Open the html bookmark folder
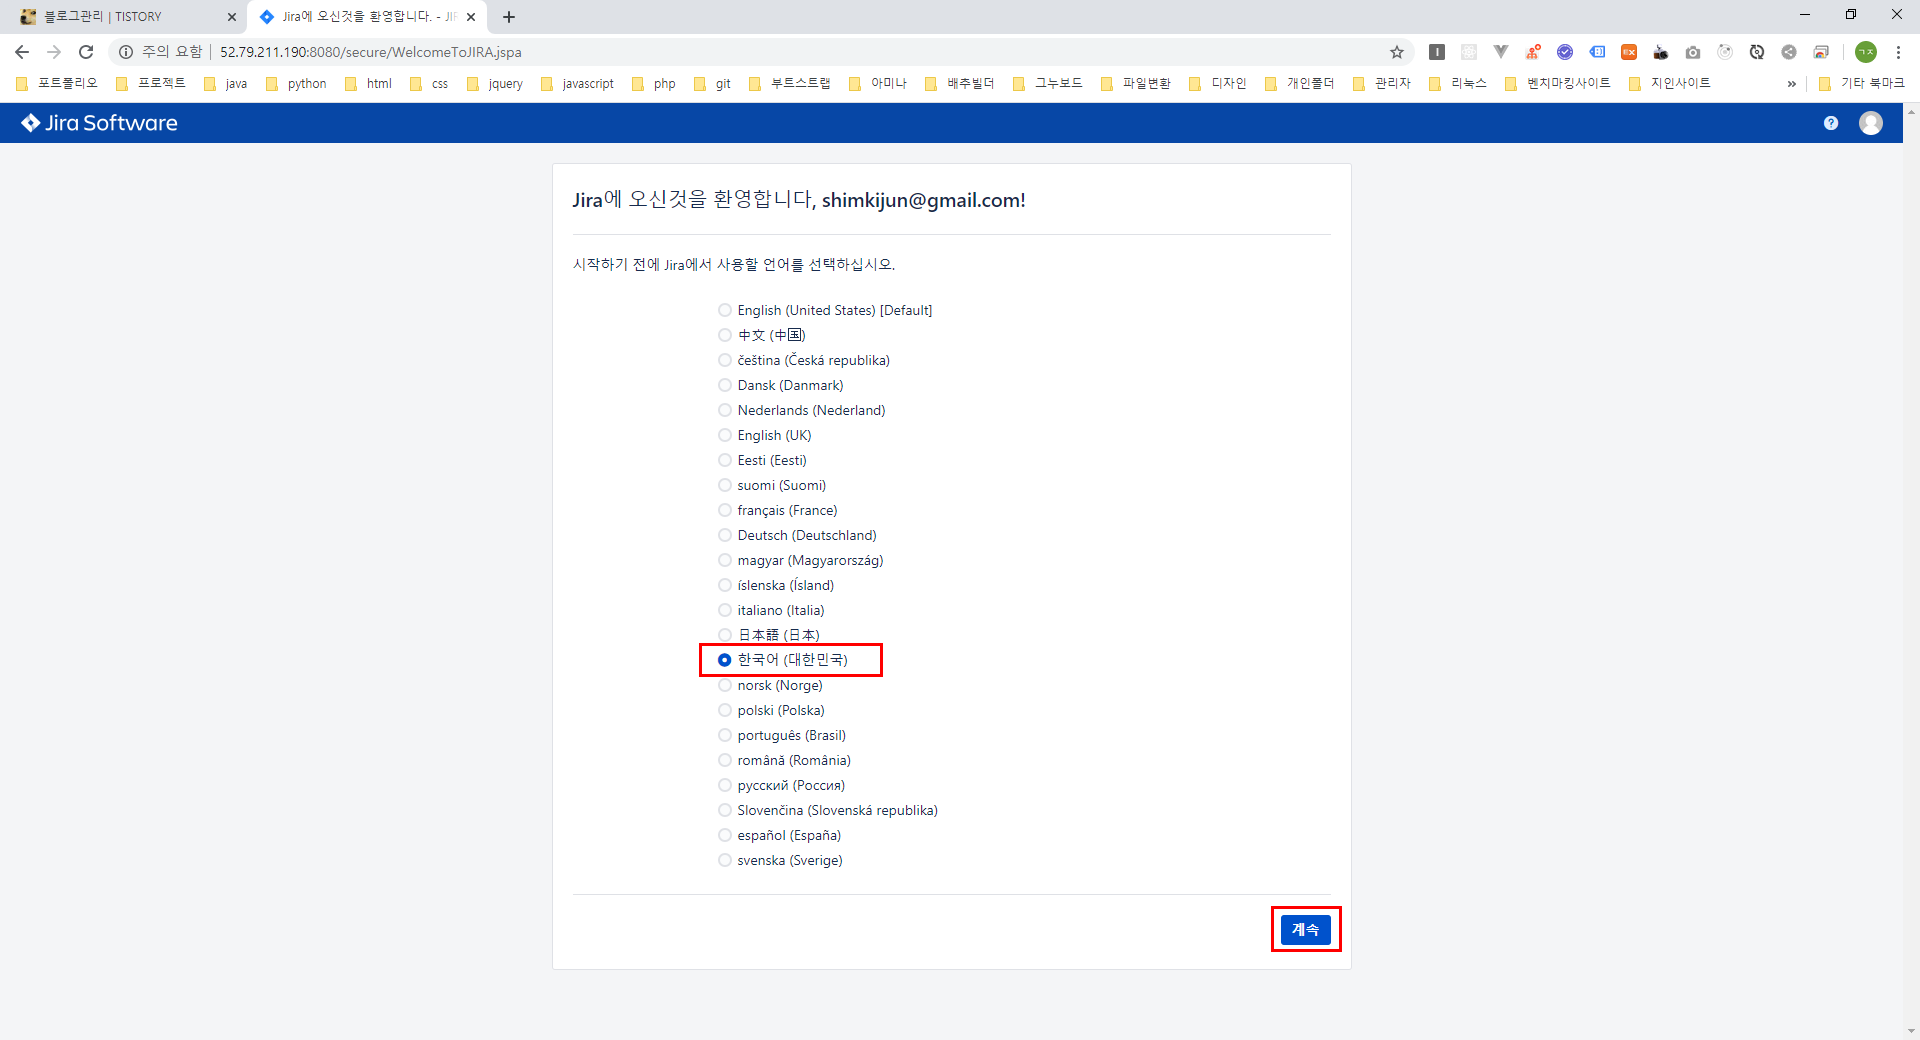Image resolution: width=1920 pixels, height=1040 pixels. pyautogui.click(x=369, y=84)
